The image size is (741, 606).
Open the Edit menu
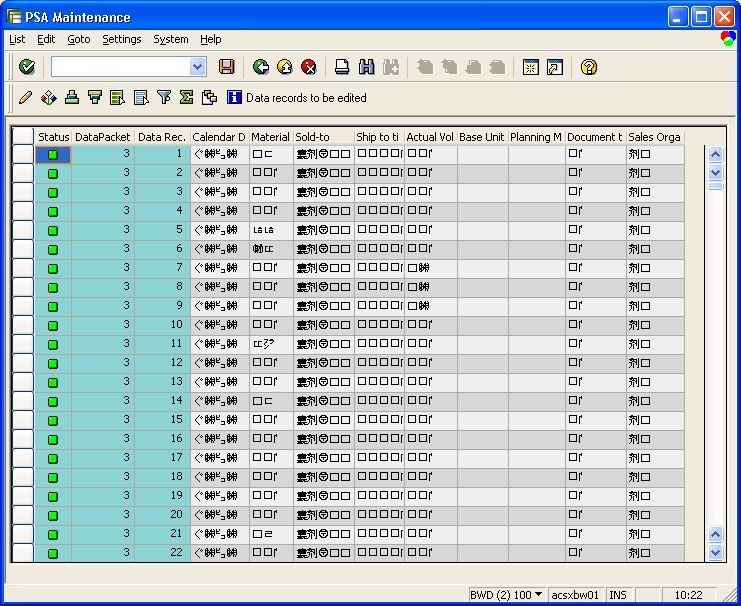pyautogui.click(x=46, y=39)
